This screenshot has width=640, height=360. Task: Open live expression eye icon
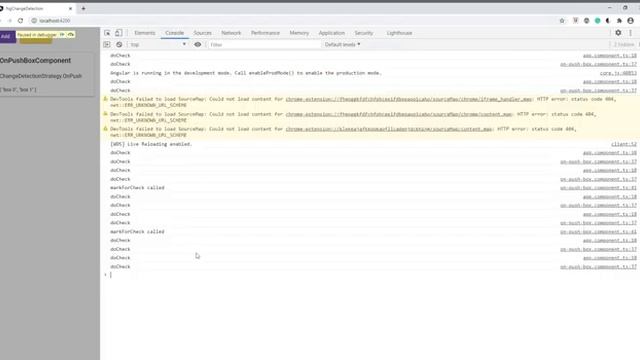(x=198, y=44)
